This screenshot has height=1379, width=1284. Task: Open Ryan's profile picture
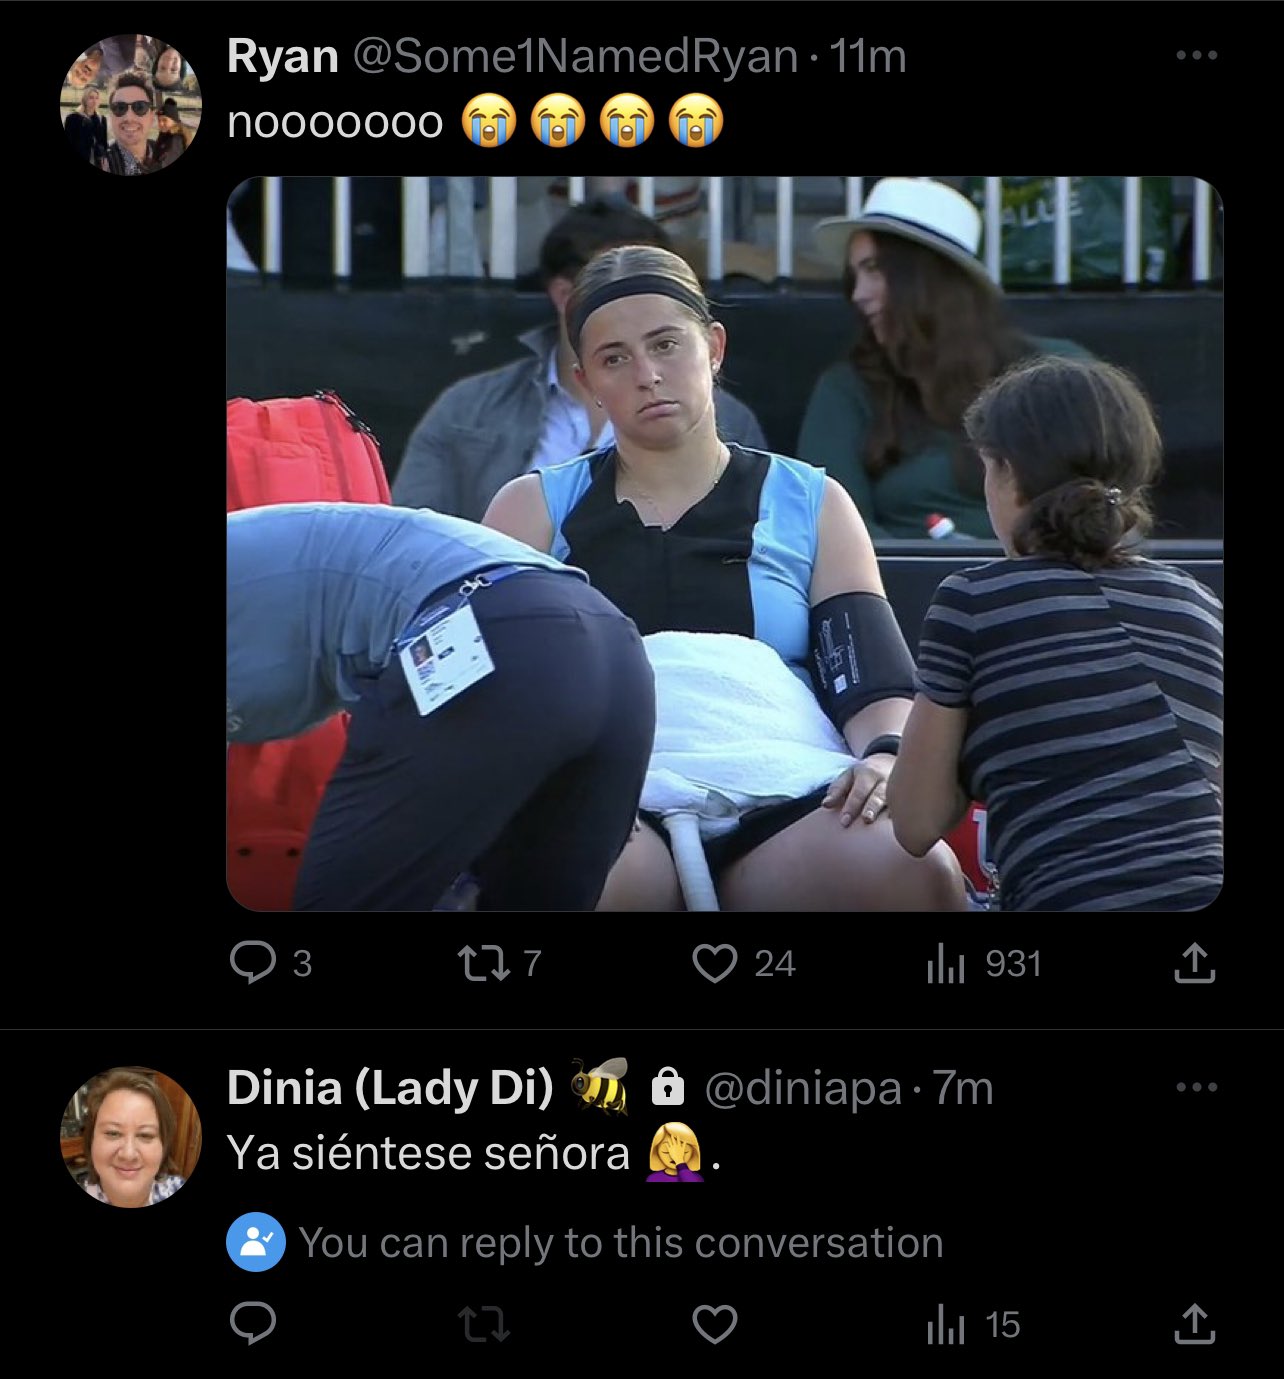pyautogui.click(x=132, y=106)
